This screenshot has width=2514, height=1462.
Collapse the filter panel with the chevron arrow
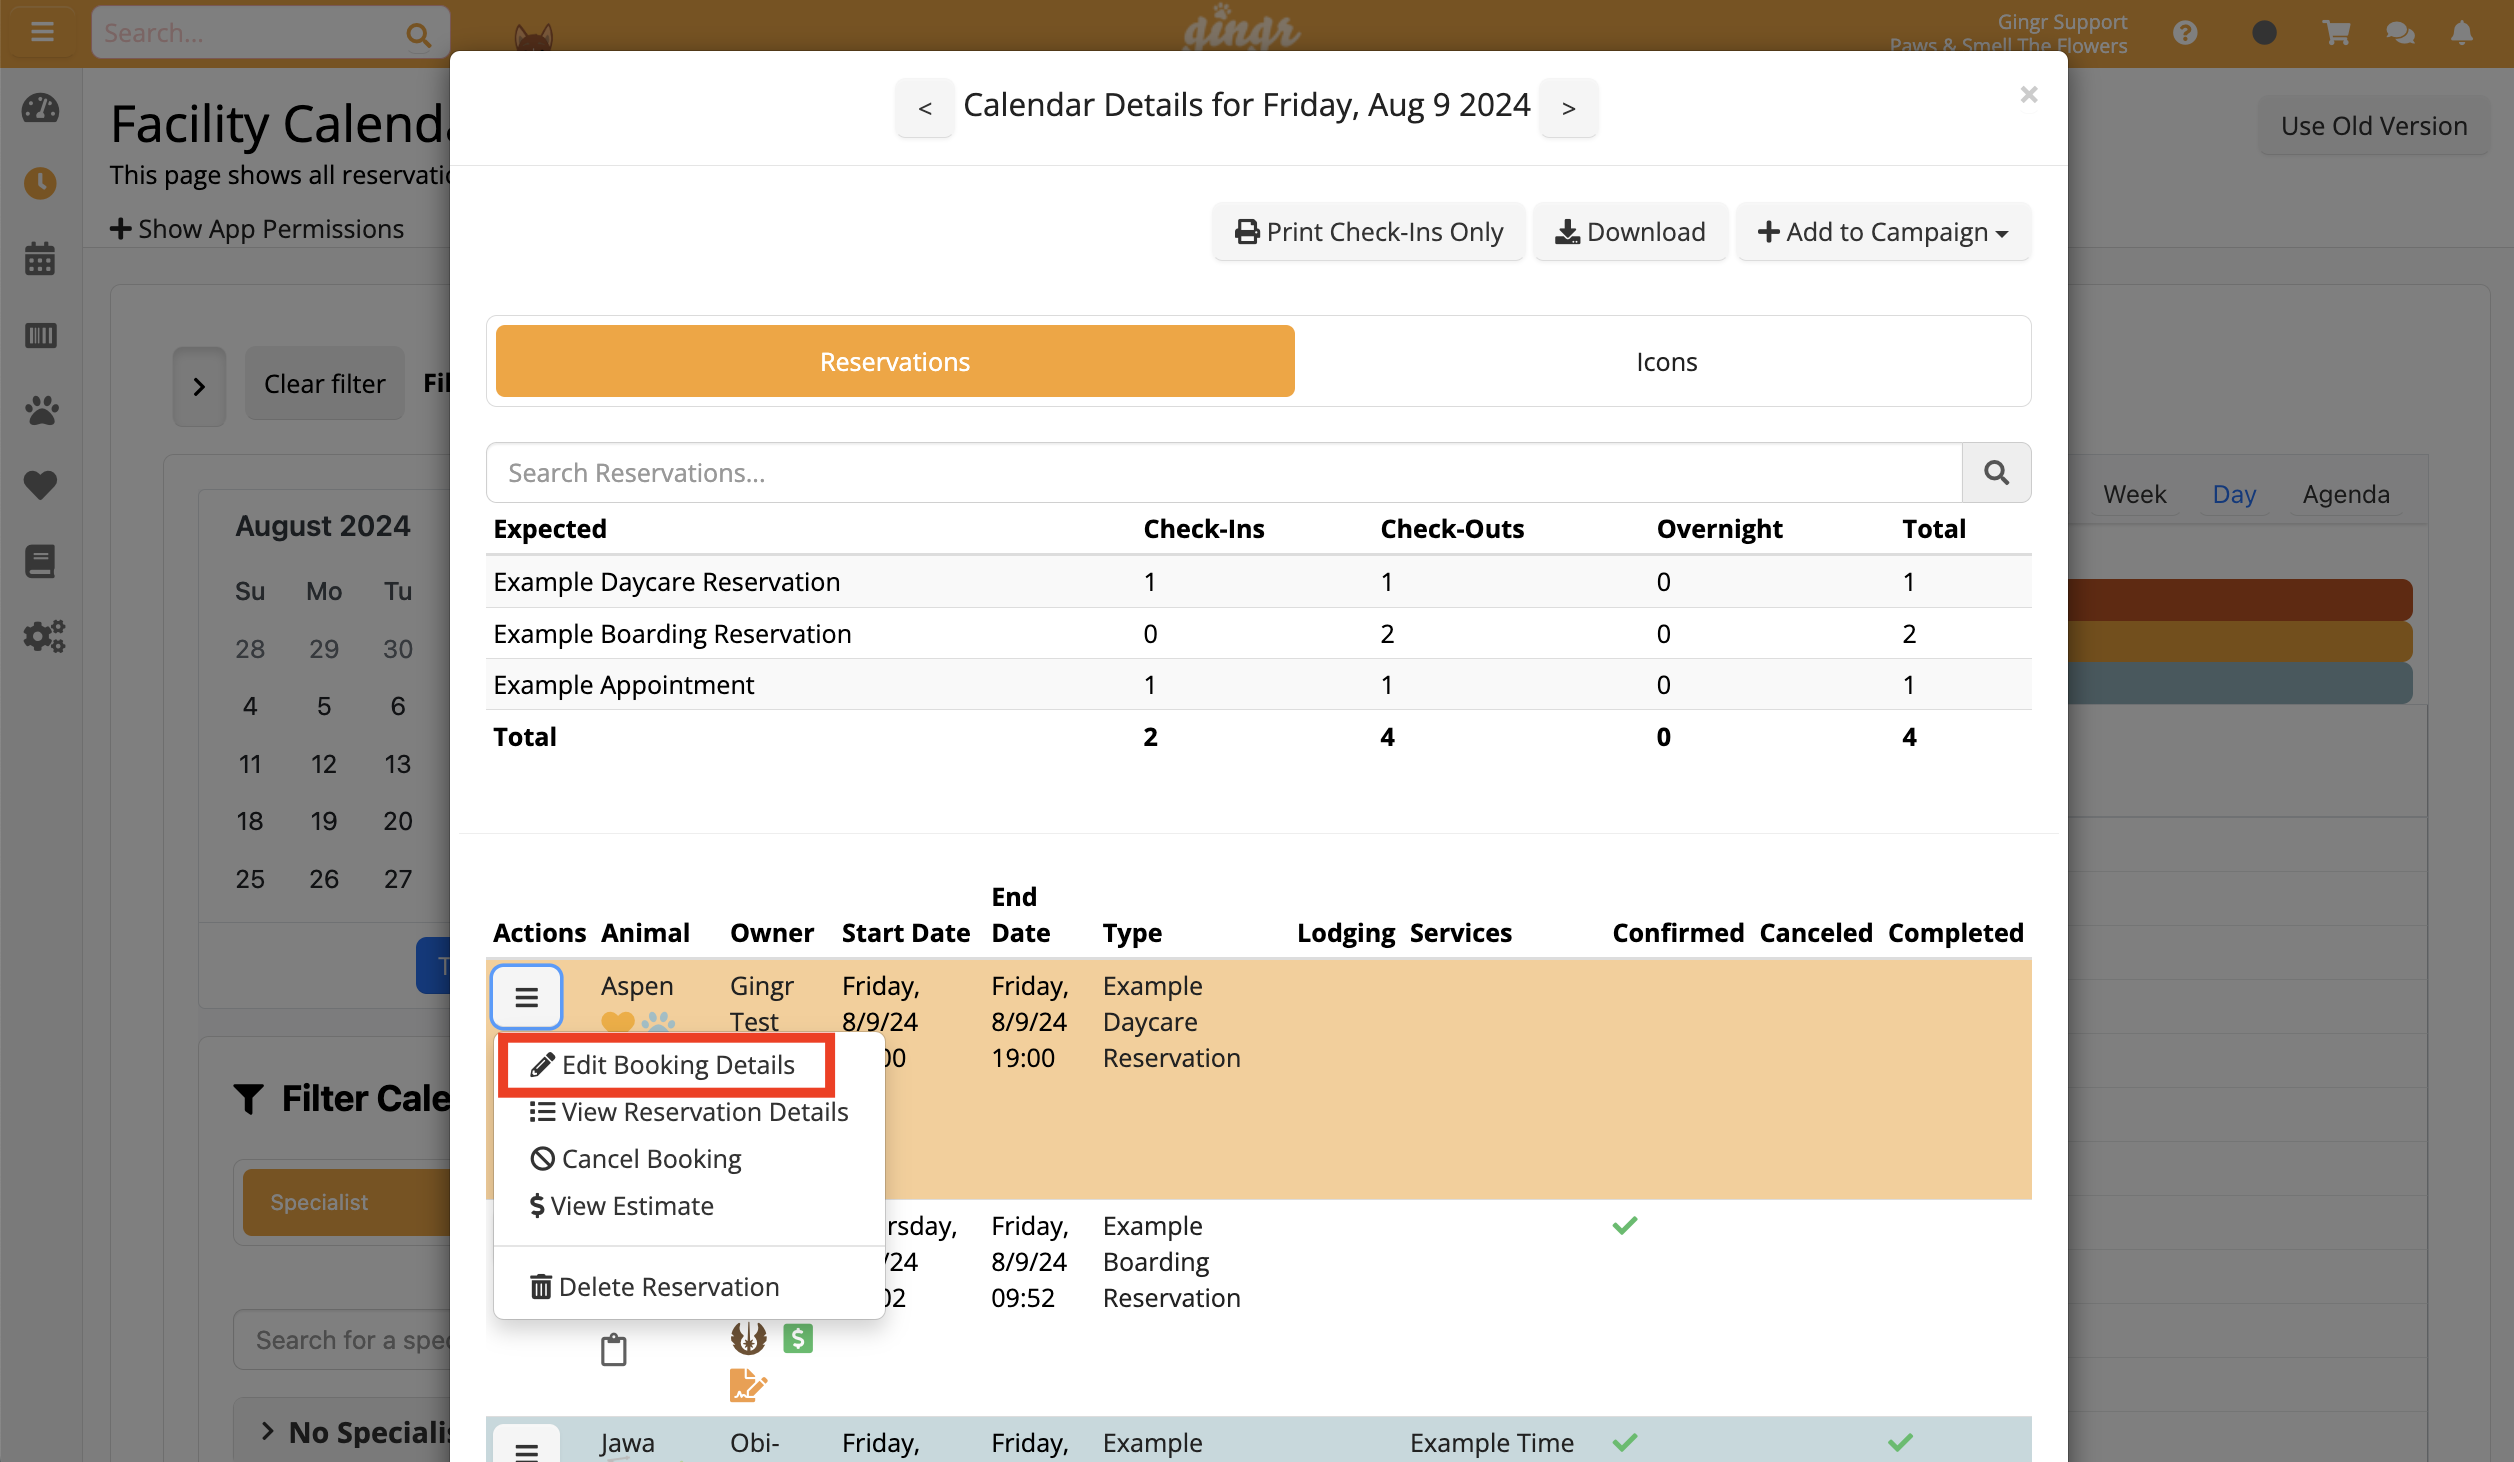pyautogui.click(x=199, y=385)
